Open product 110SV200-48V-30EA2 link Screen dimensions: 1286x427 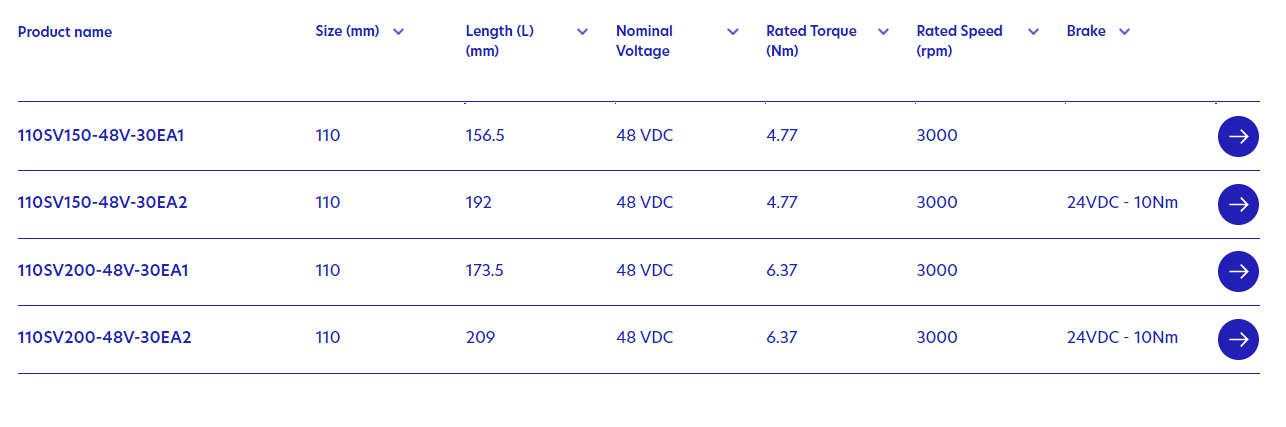point(104,337)
